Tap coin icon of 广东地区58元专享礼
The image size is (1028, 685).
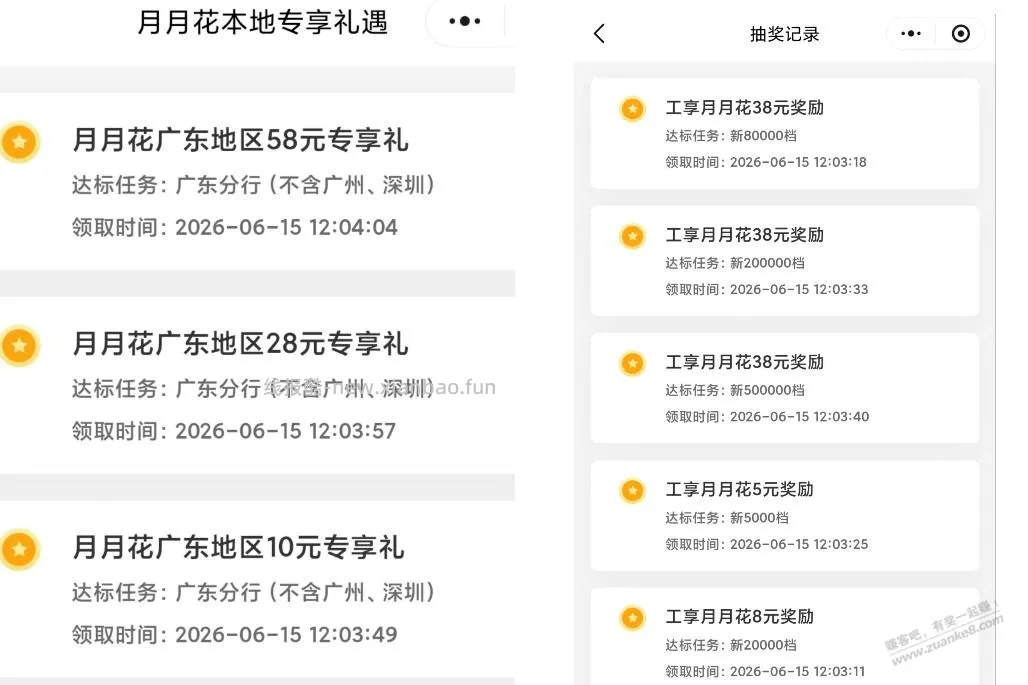[x=20, y=142]
